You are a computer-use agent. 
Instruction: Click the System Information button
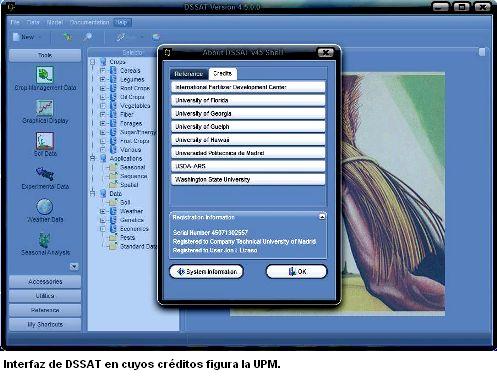click(206, 272)
